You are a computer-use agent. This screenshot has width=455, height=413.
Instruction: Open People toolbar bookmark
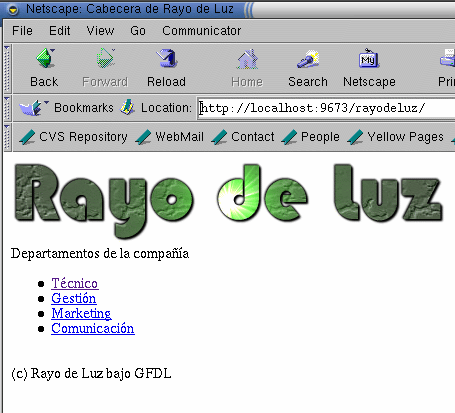click(310, 137)
